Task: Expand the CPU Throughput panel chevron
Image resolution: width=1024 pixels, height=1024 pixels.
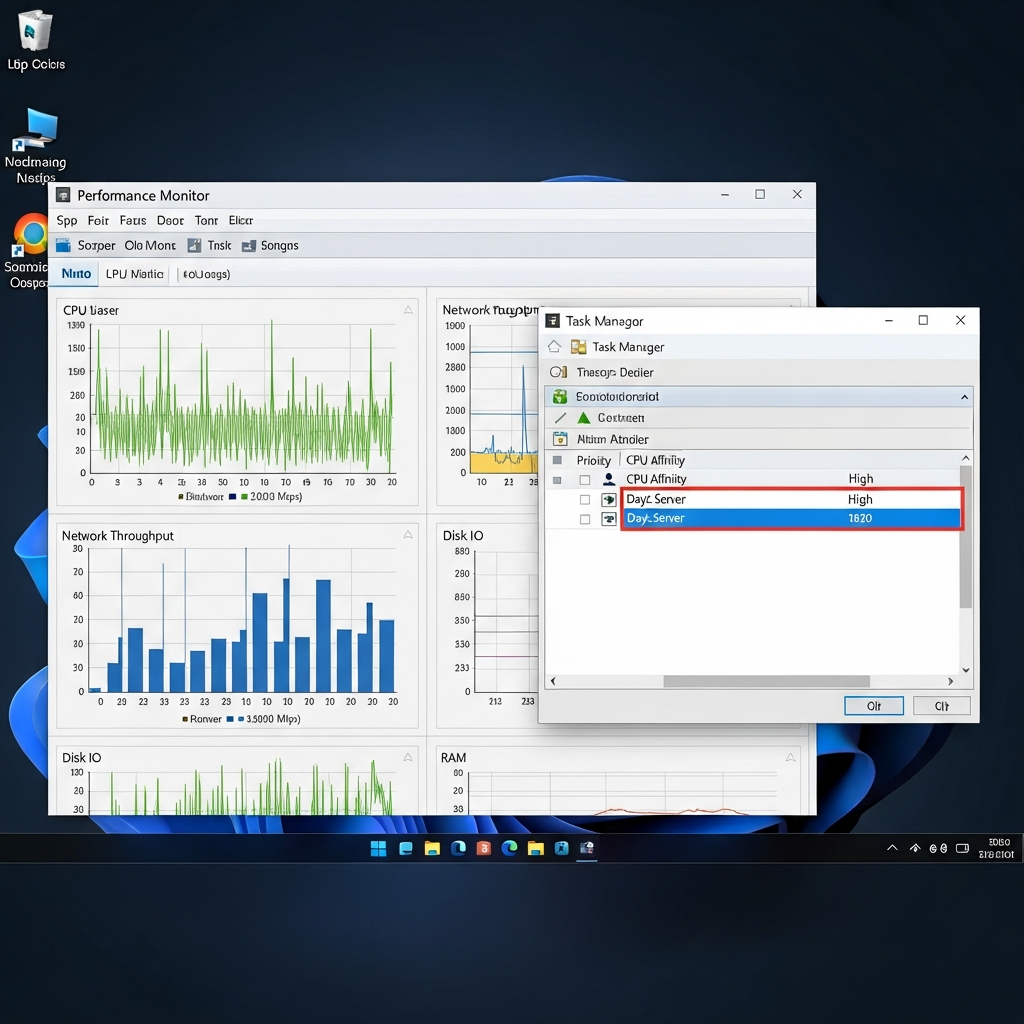Action: click(x=408, y=310)
